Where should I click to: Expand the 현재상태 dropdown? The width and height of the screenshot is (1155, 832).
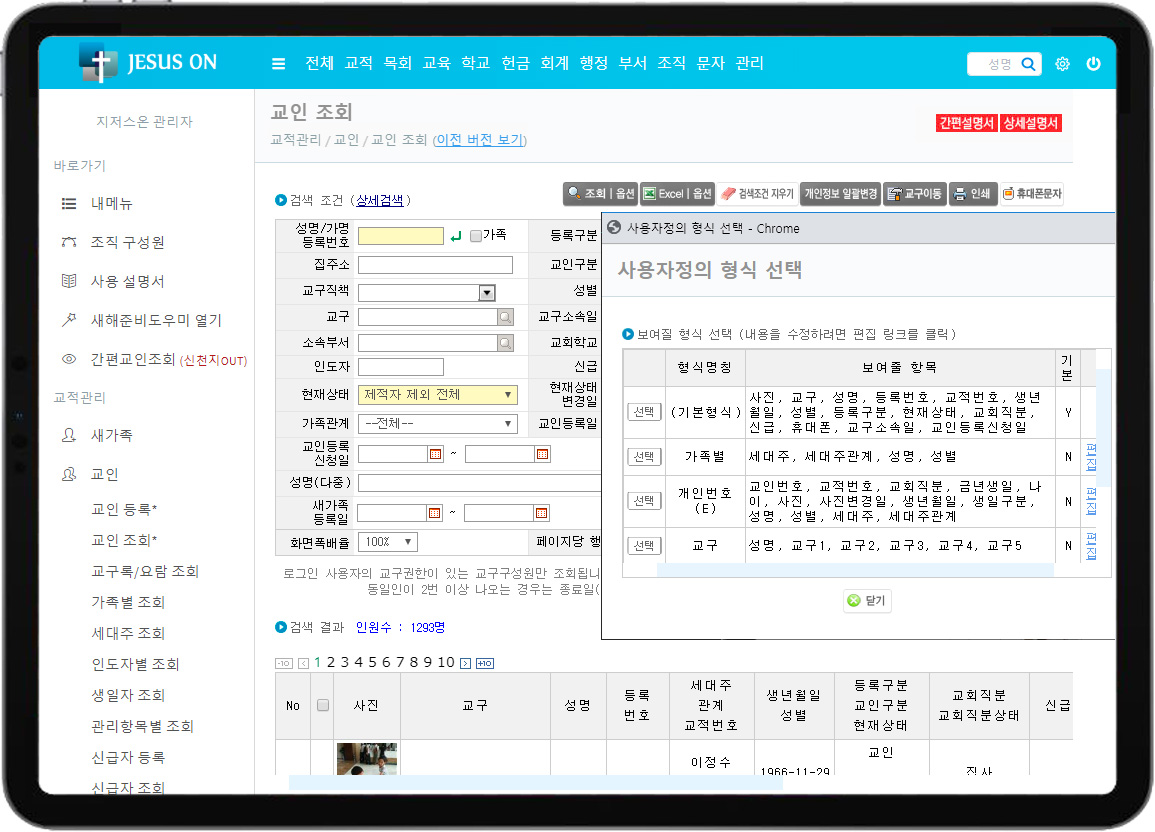pyautogui.click(x=508, y=395)
